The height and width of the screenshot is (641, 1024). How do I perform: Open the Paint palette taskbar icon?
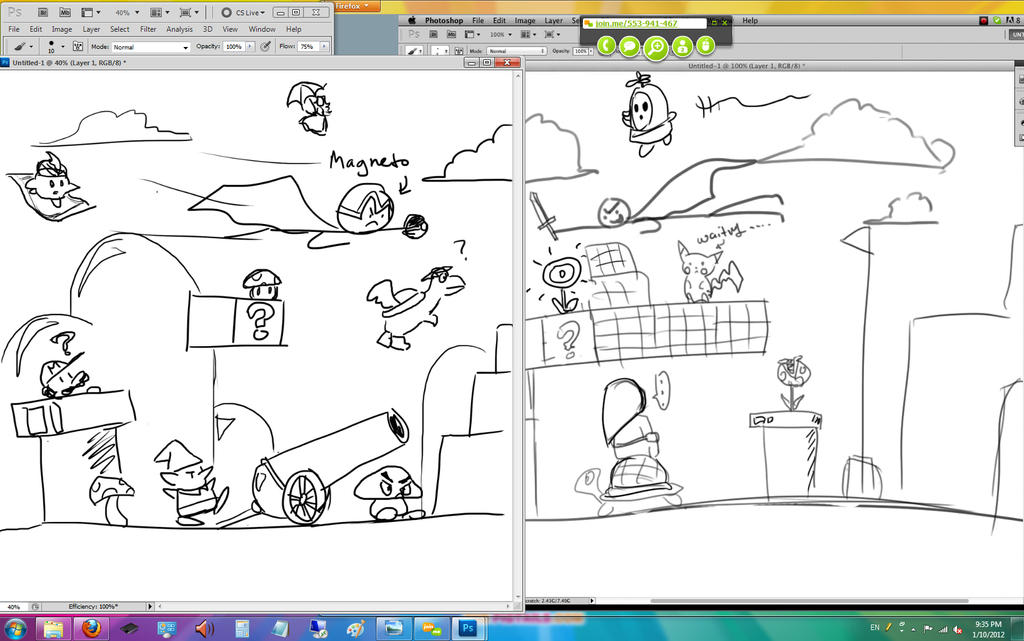pos(355,629)
